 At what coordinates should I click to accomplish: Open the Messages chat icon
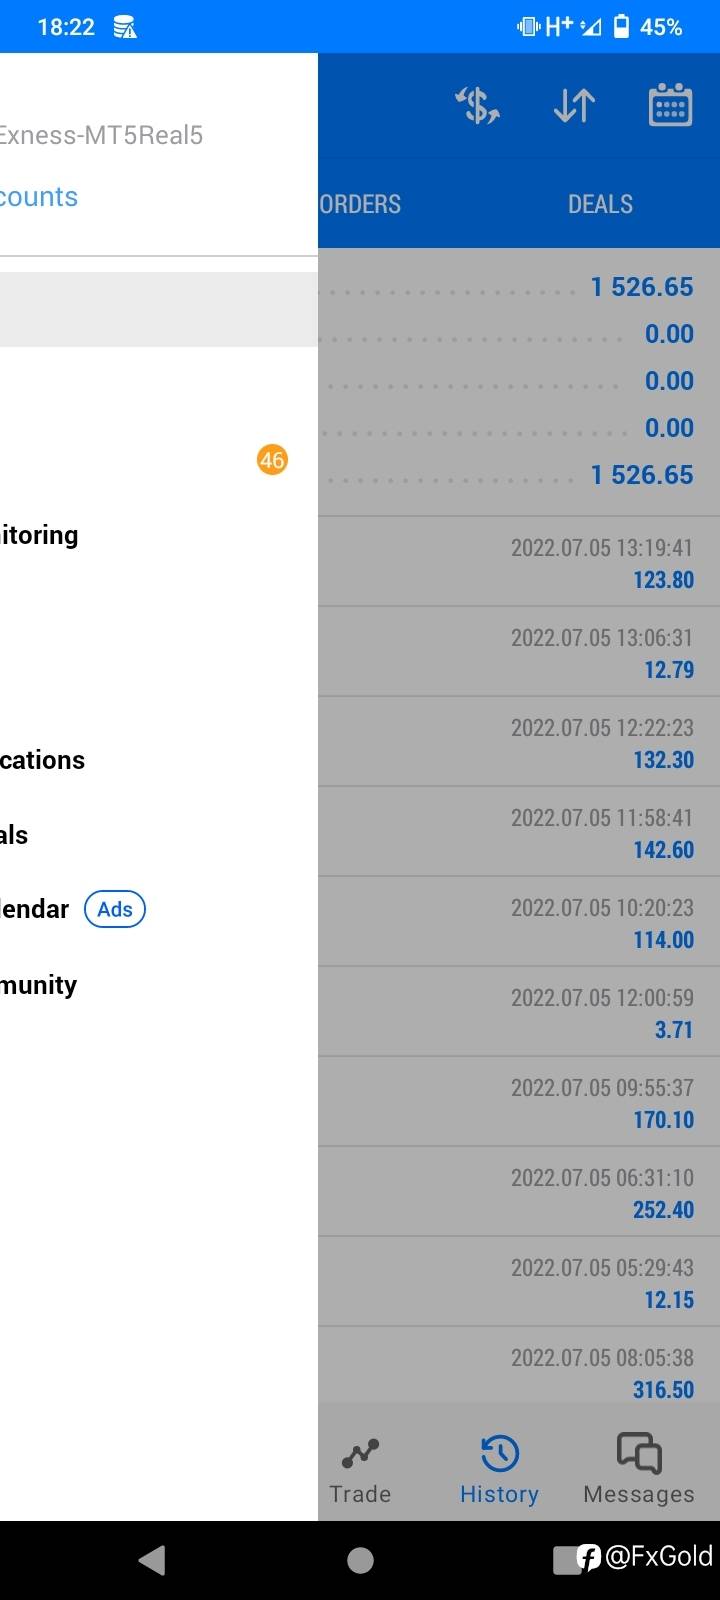[x=639, y=1454]
